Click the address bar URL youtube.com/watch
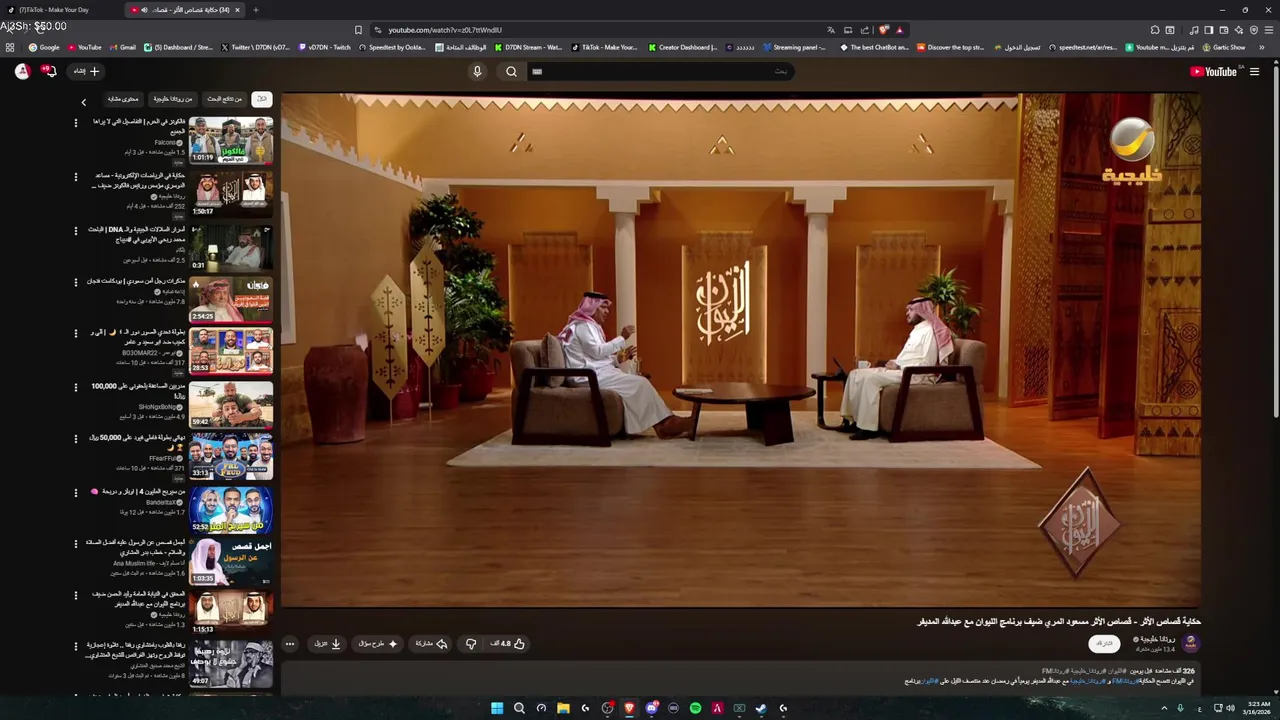 pos(445,30)
